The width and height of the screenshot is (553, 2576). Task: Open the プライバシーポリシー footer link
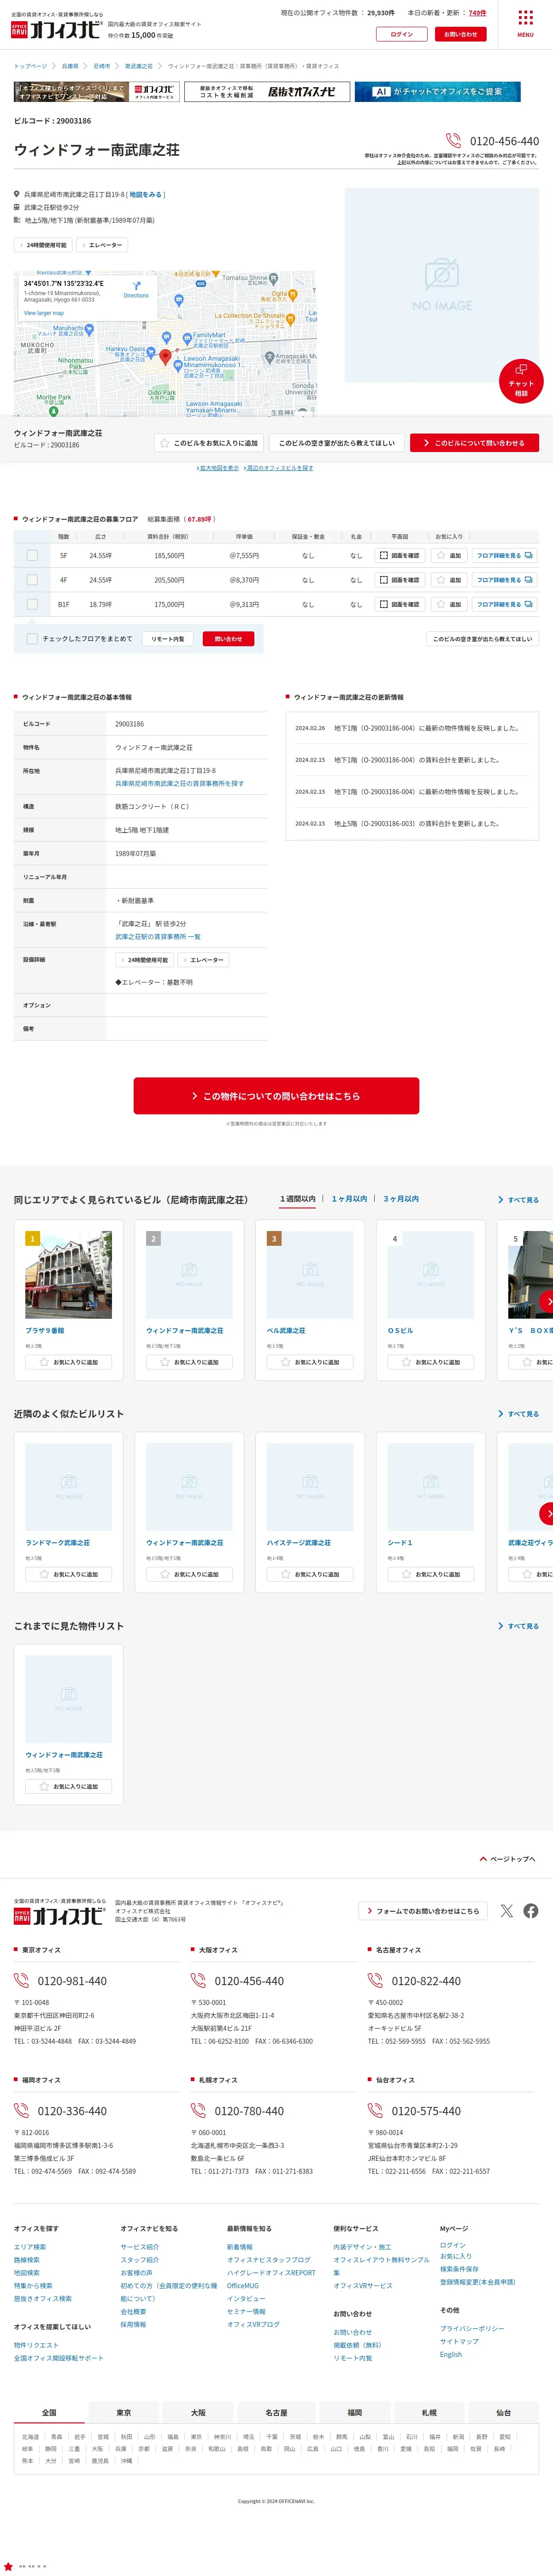click(472, 2329)
